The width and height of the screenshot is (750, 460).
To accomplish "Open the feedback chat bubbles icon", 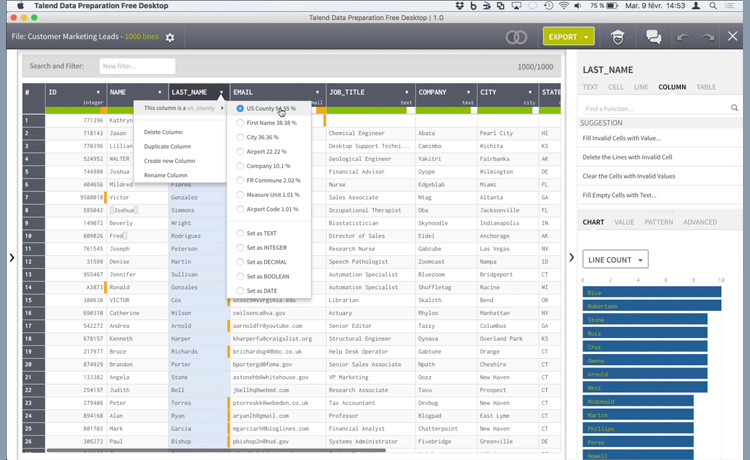I will 653,37.
